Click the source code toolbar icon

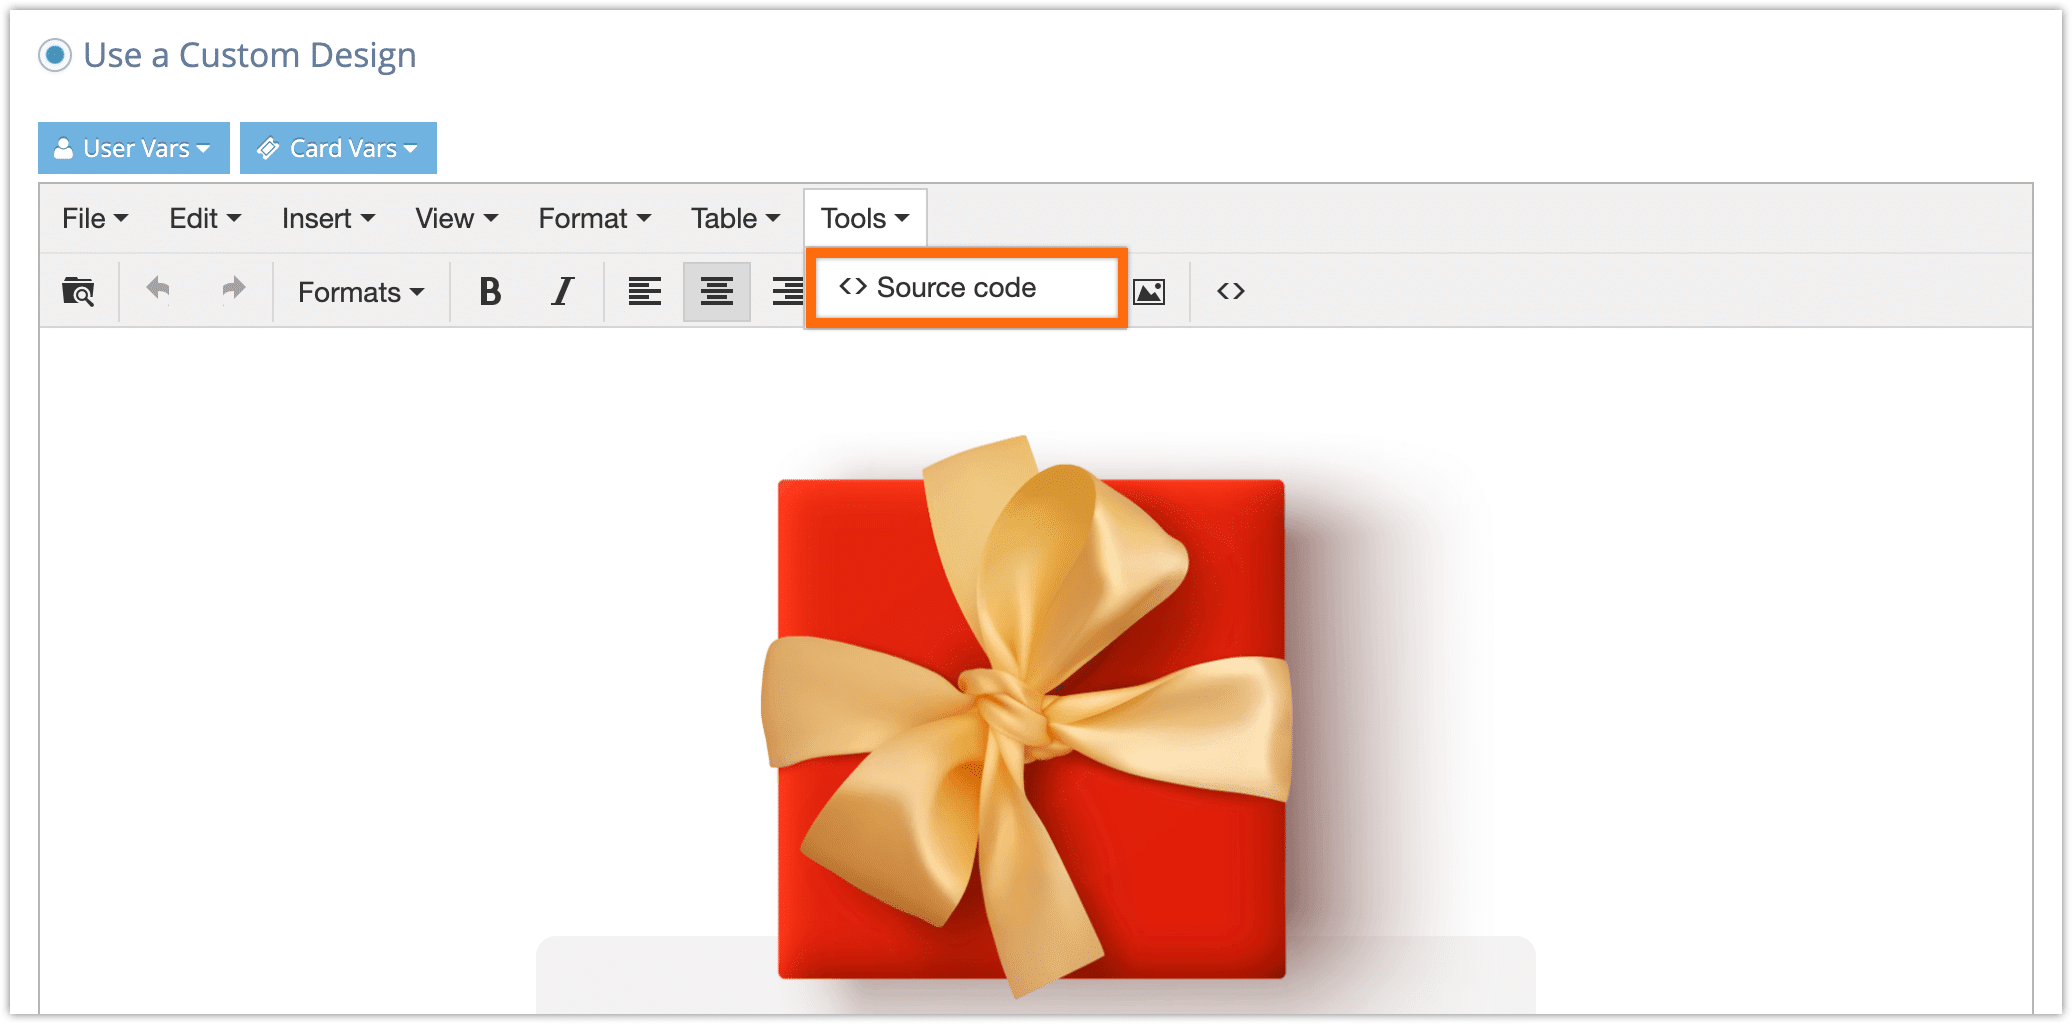(1231, 291)
